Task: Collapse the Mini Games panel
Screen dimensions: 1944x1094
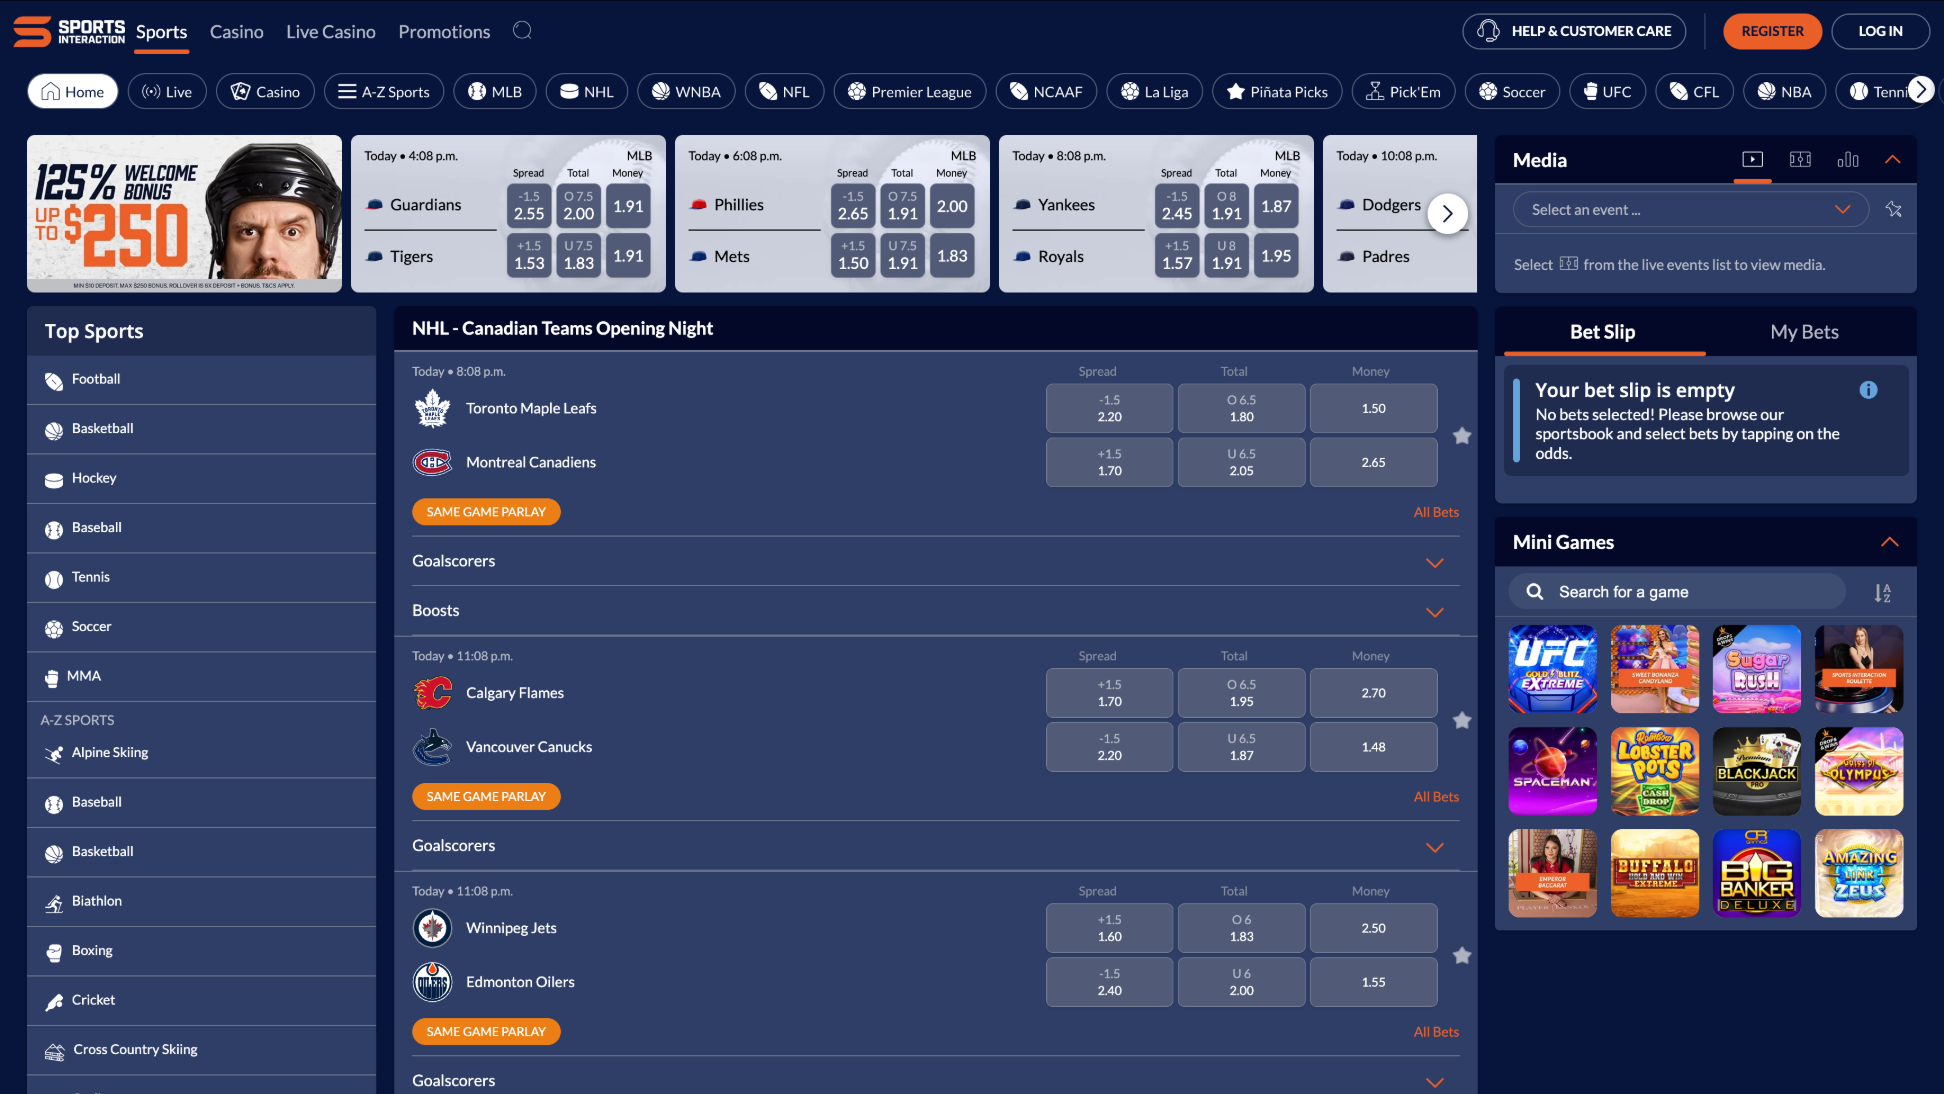Action: (x=1889, y=542)
